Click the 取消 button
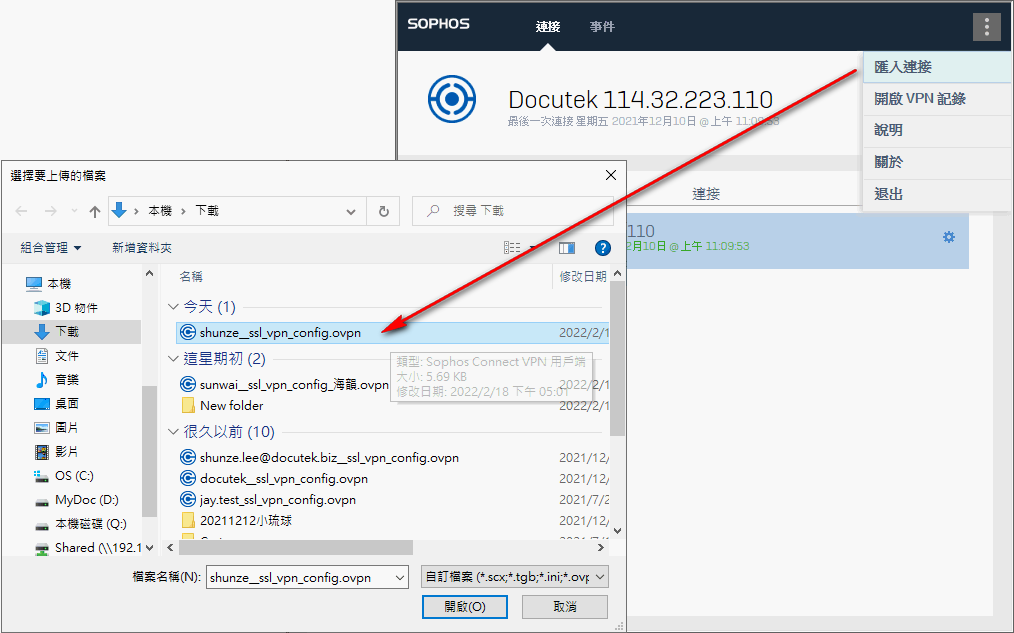The height and width of the screenshot is (633, 1014). click(565, 606)
